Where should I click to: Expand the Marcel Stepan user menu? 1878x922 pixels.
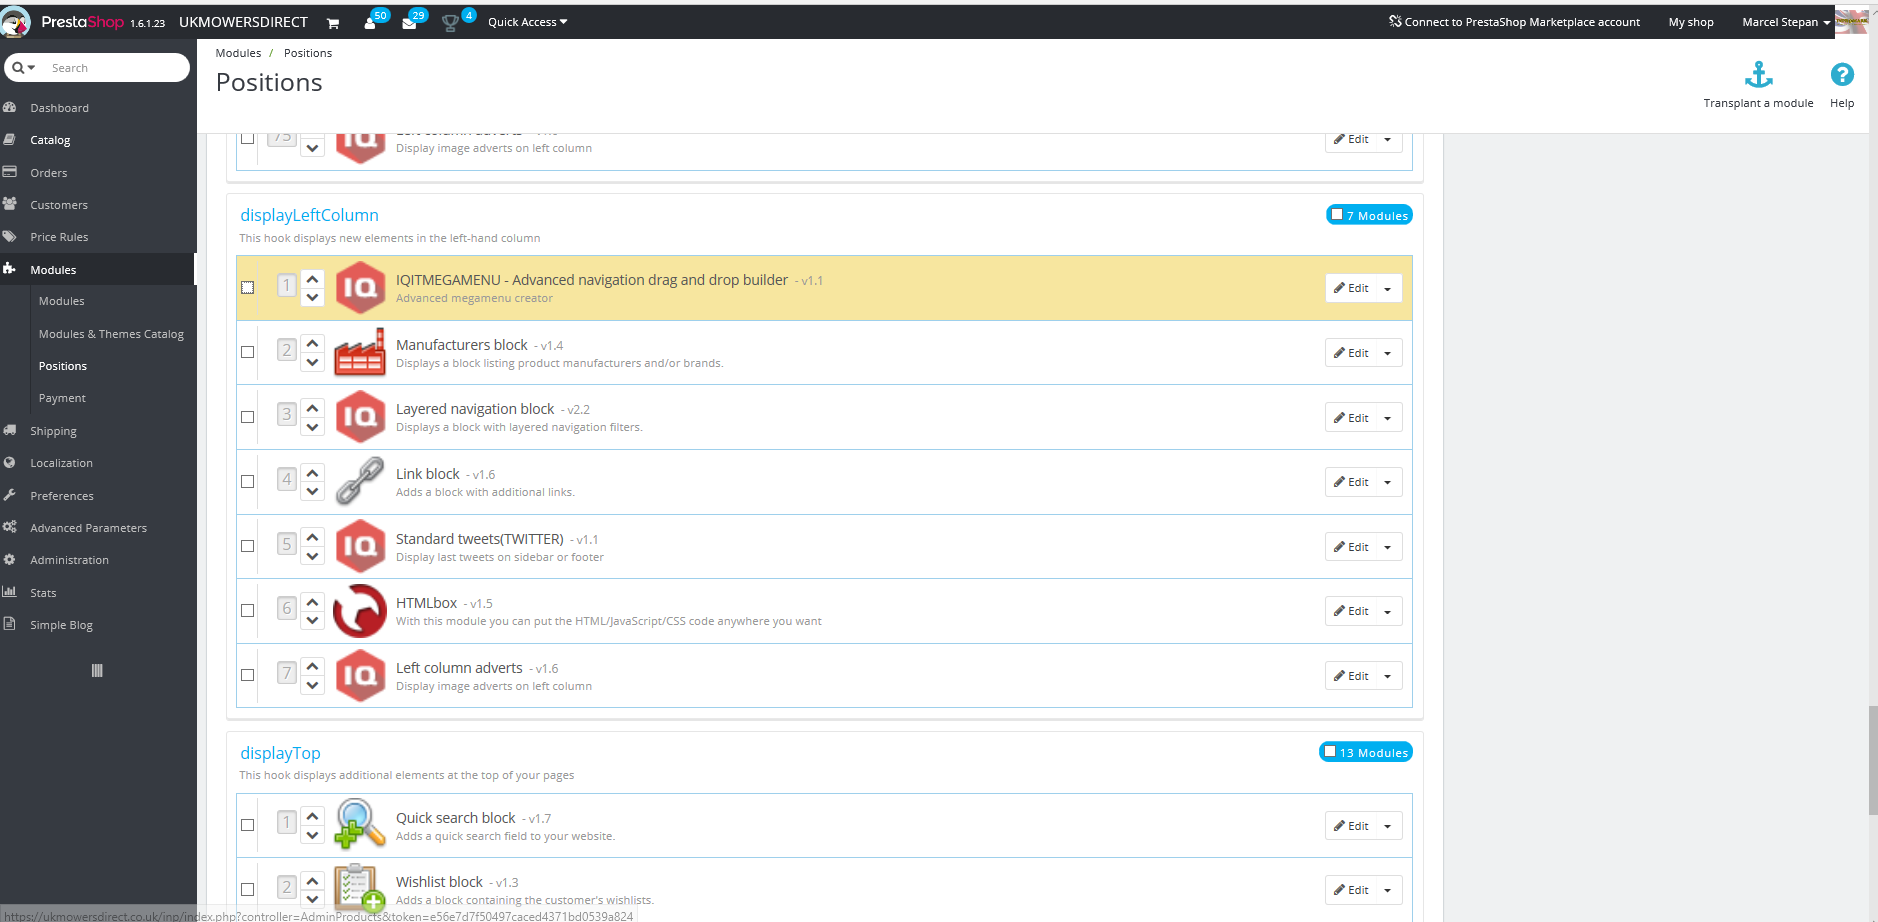1785,22
